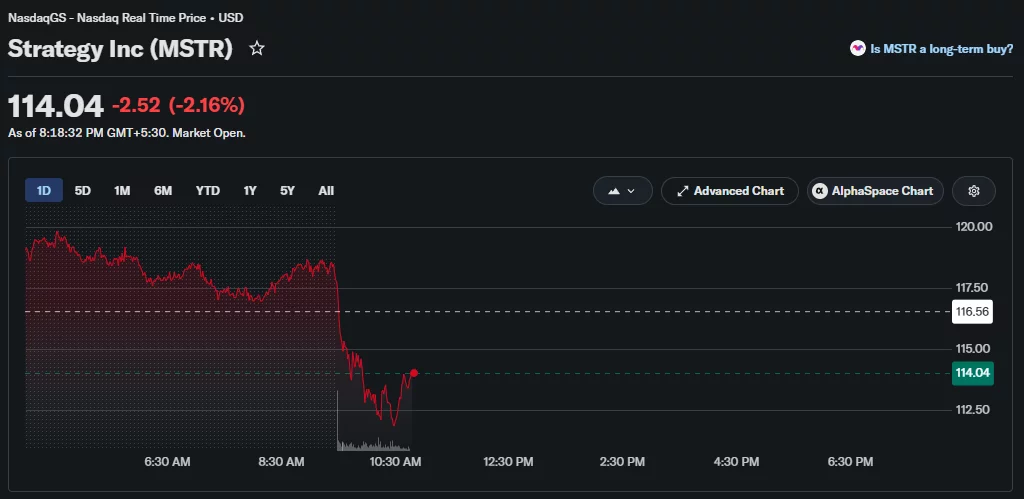Click the 6:30 AM time label
Screen dimensions: 1024x499
[167, 462]
